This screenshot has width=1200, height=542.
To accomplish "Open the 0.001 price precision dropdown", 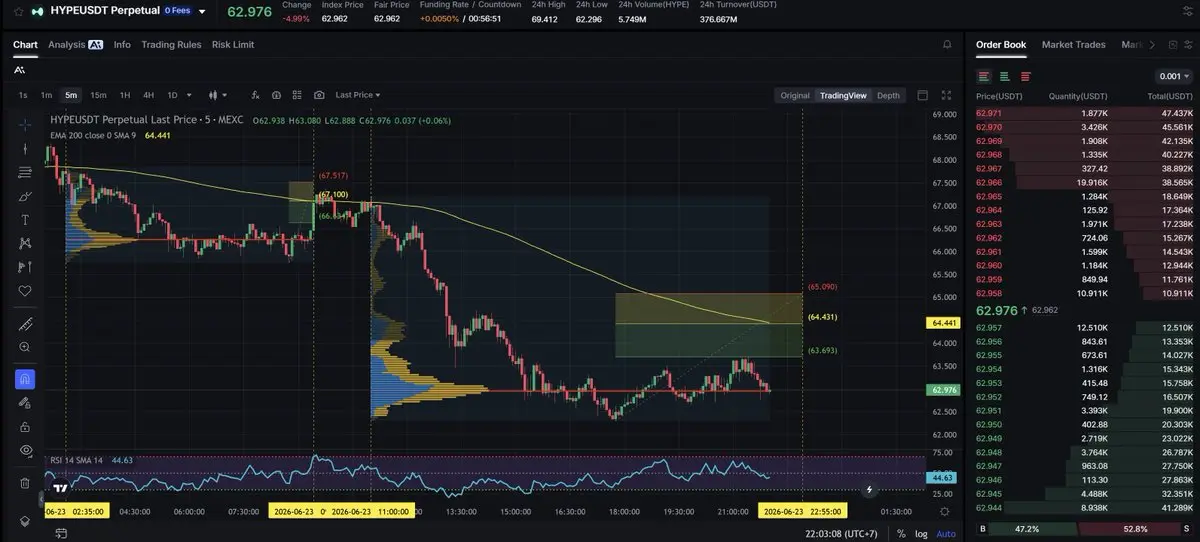I will click(1173, 76).
